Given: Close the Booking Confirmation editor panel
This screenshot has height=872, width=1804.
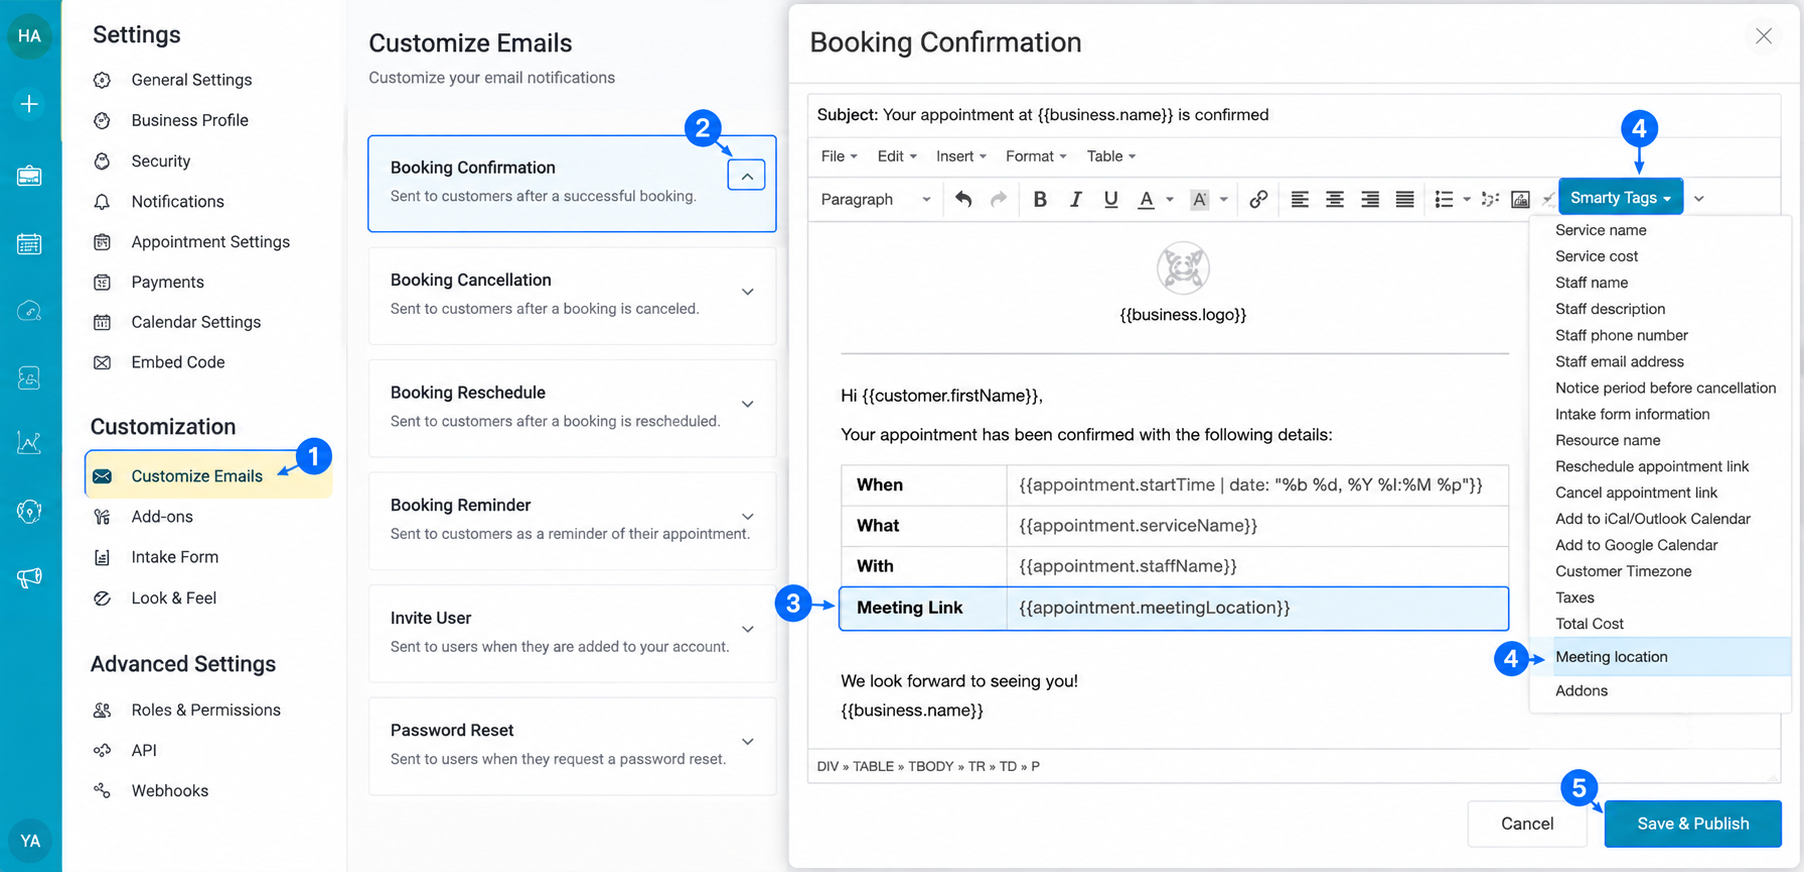Looking at the screenshot, I should (1764, 36).
